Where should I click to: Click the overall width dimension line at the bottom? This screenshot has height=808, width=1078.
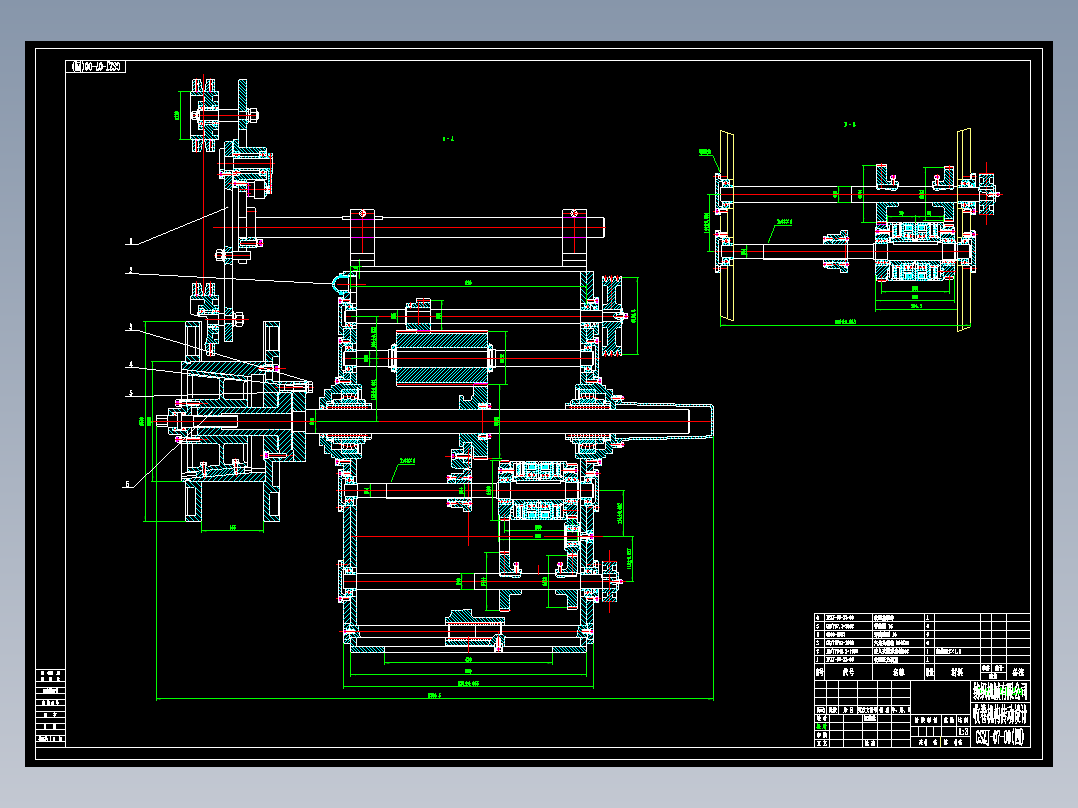click(434, 699)
